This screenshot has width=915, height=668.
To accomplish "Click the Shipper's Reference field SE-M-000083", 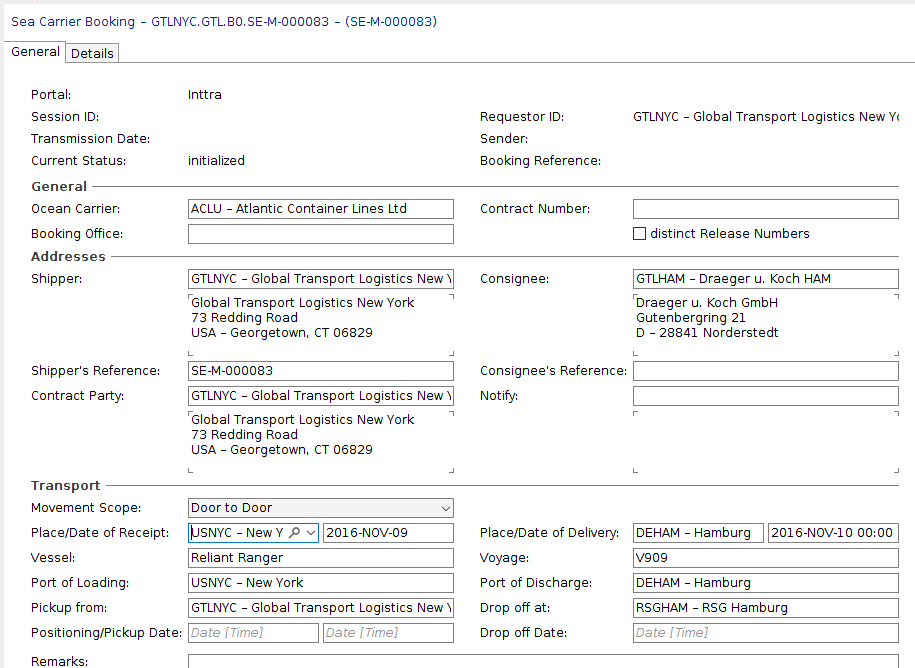I will tap(320, 371).
